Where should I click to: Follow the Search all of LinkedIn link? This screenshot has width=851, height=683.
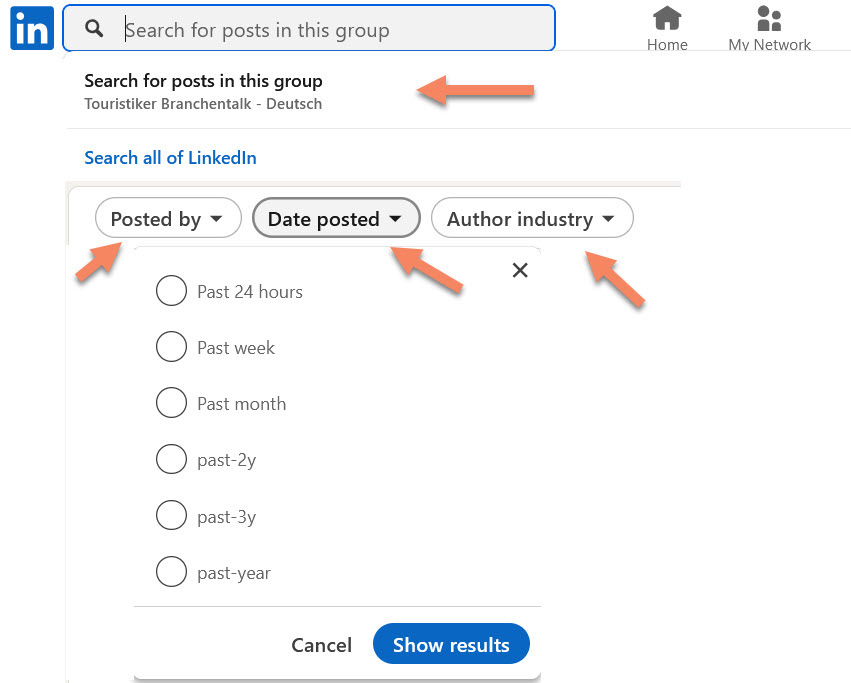pos(170,158)
